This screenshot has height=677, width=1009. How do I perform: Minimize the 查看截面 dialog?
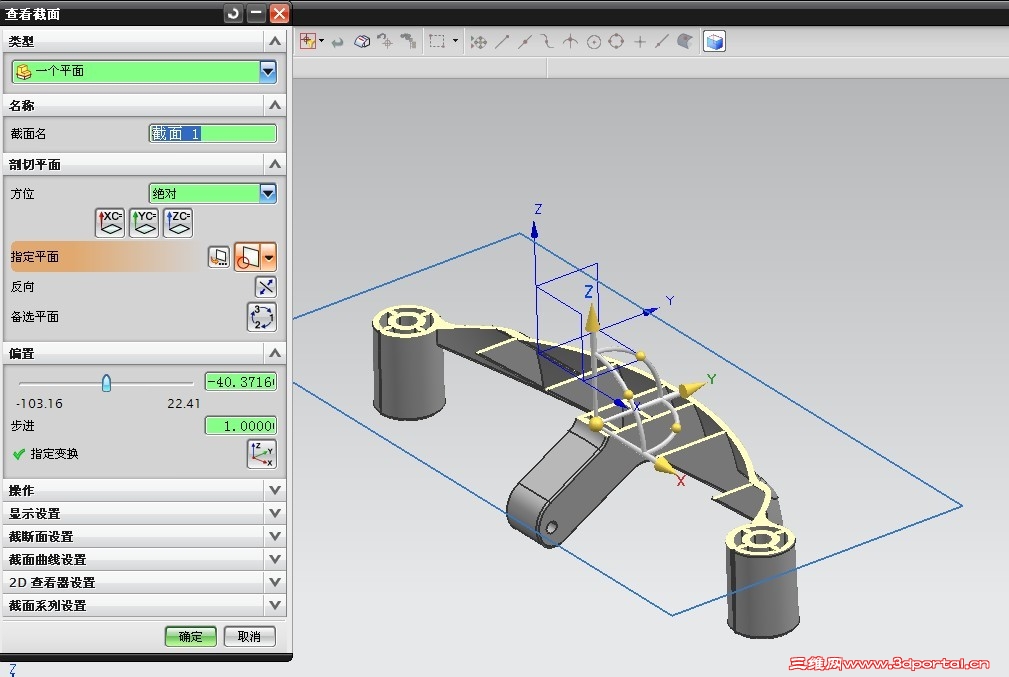point(256,13)
